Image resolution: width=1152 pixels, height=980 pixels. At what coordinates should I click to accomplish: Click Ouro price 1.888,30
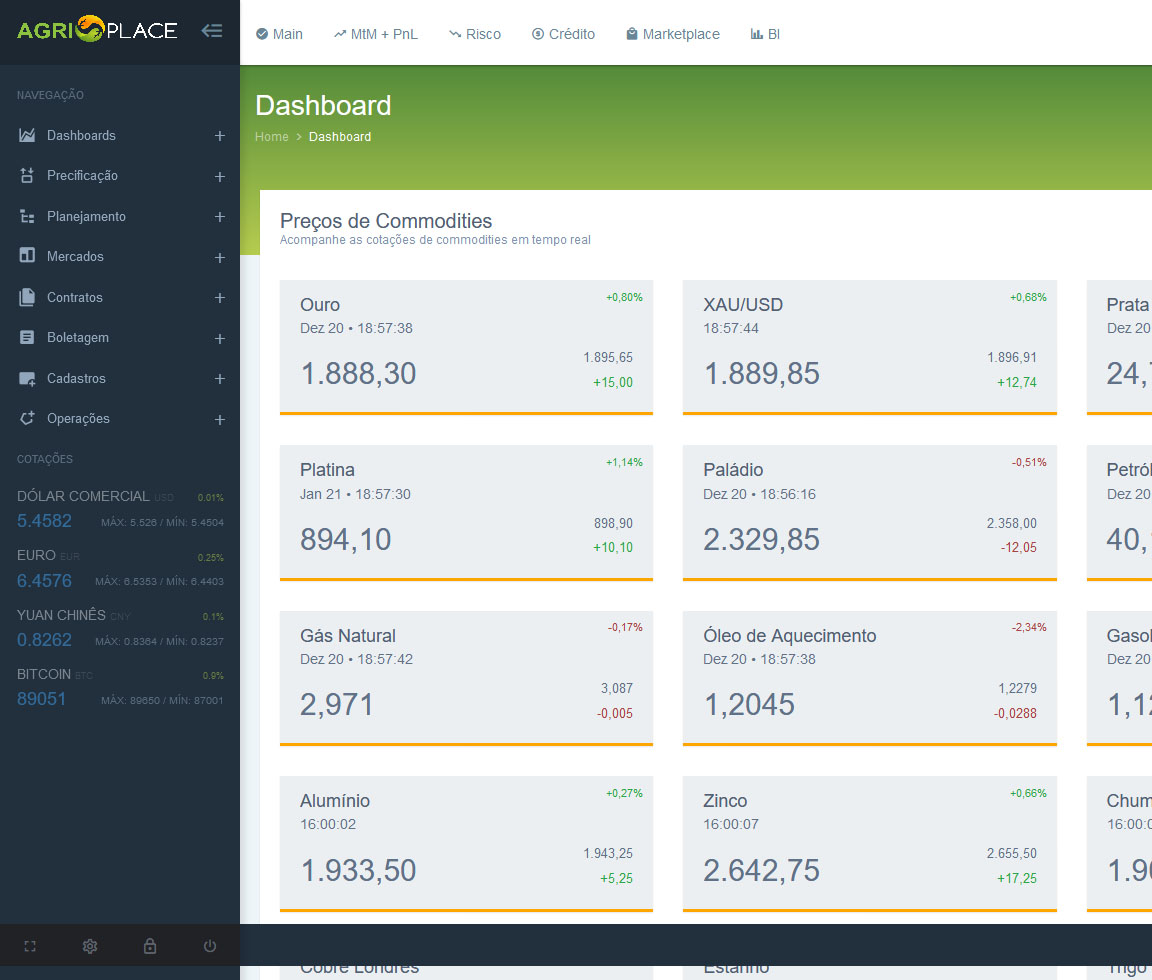pos(359,373)
